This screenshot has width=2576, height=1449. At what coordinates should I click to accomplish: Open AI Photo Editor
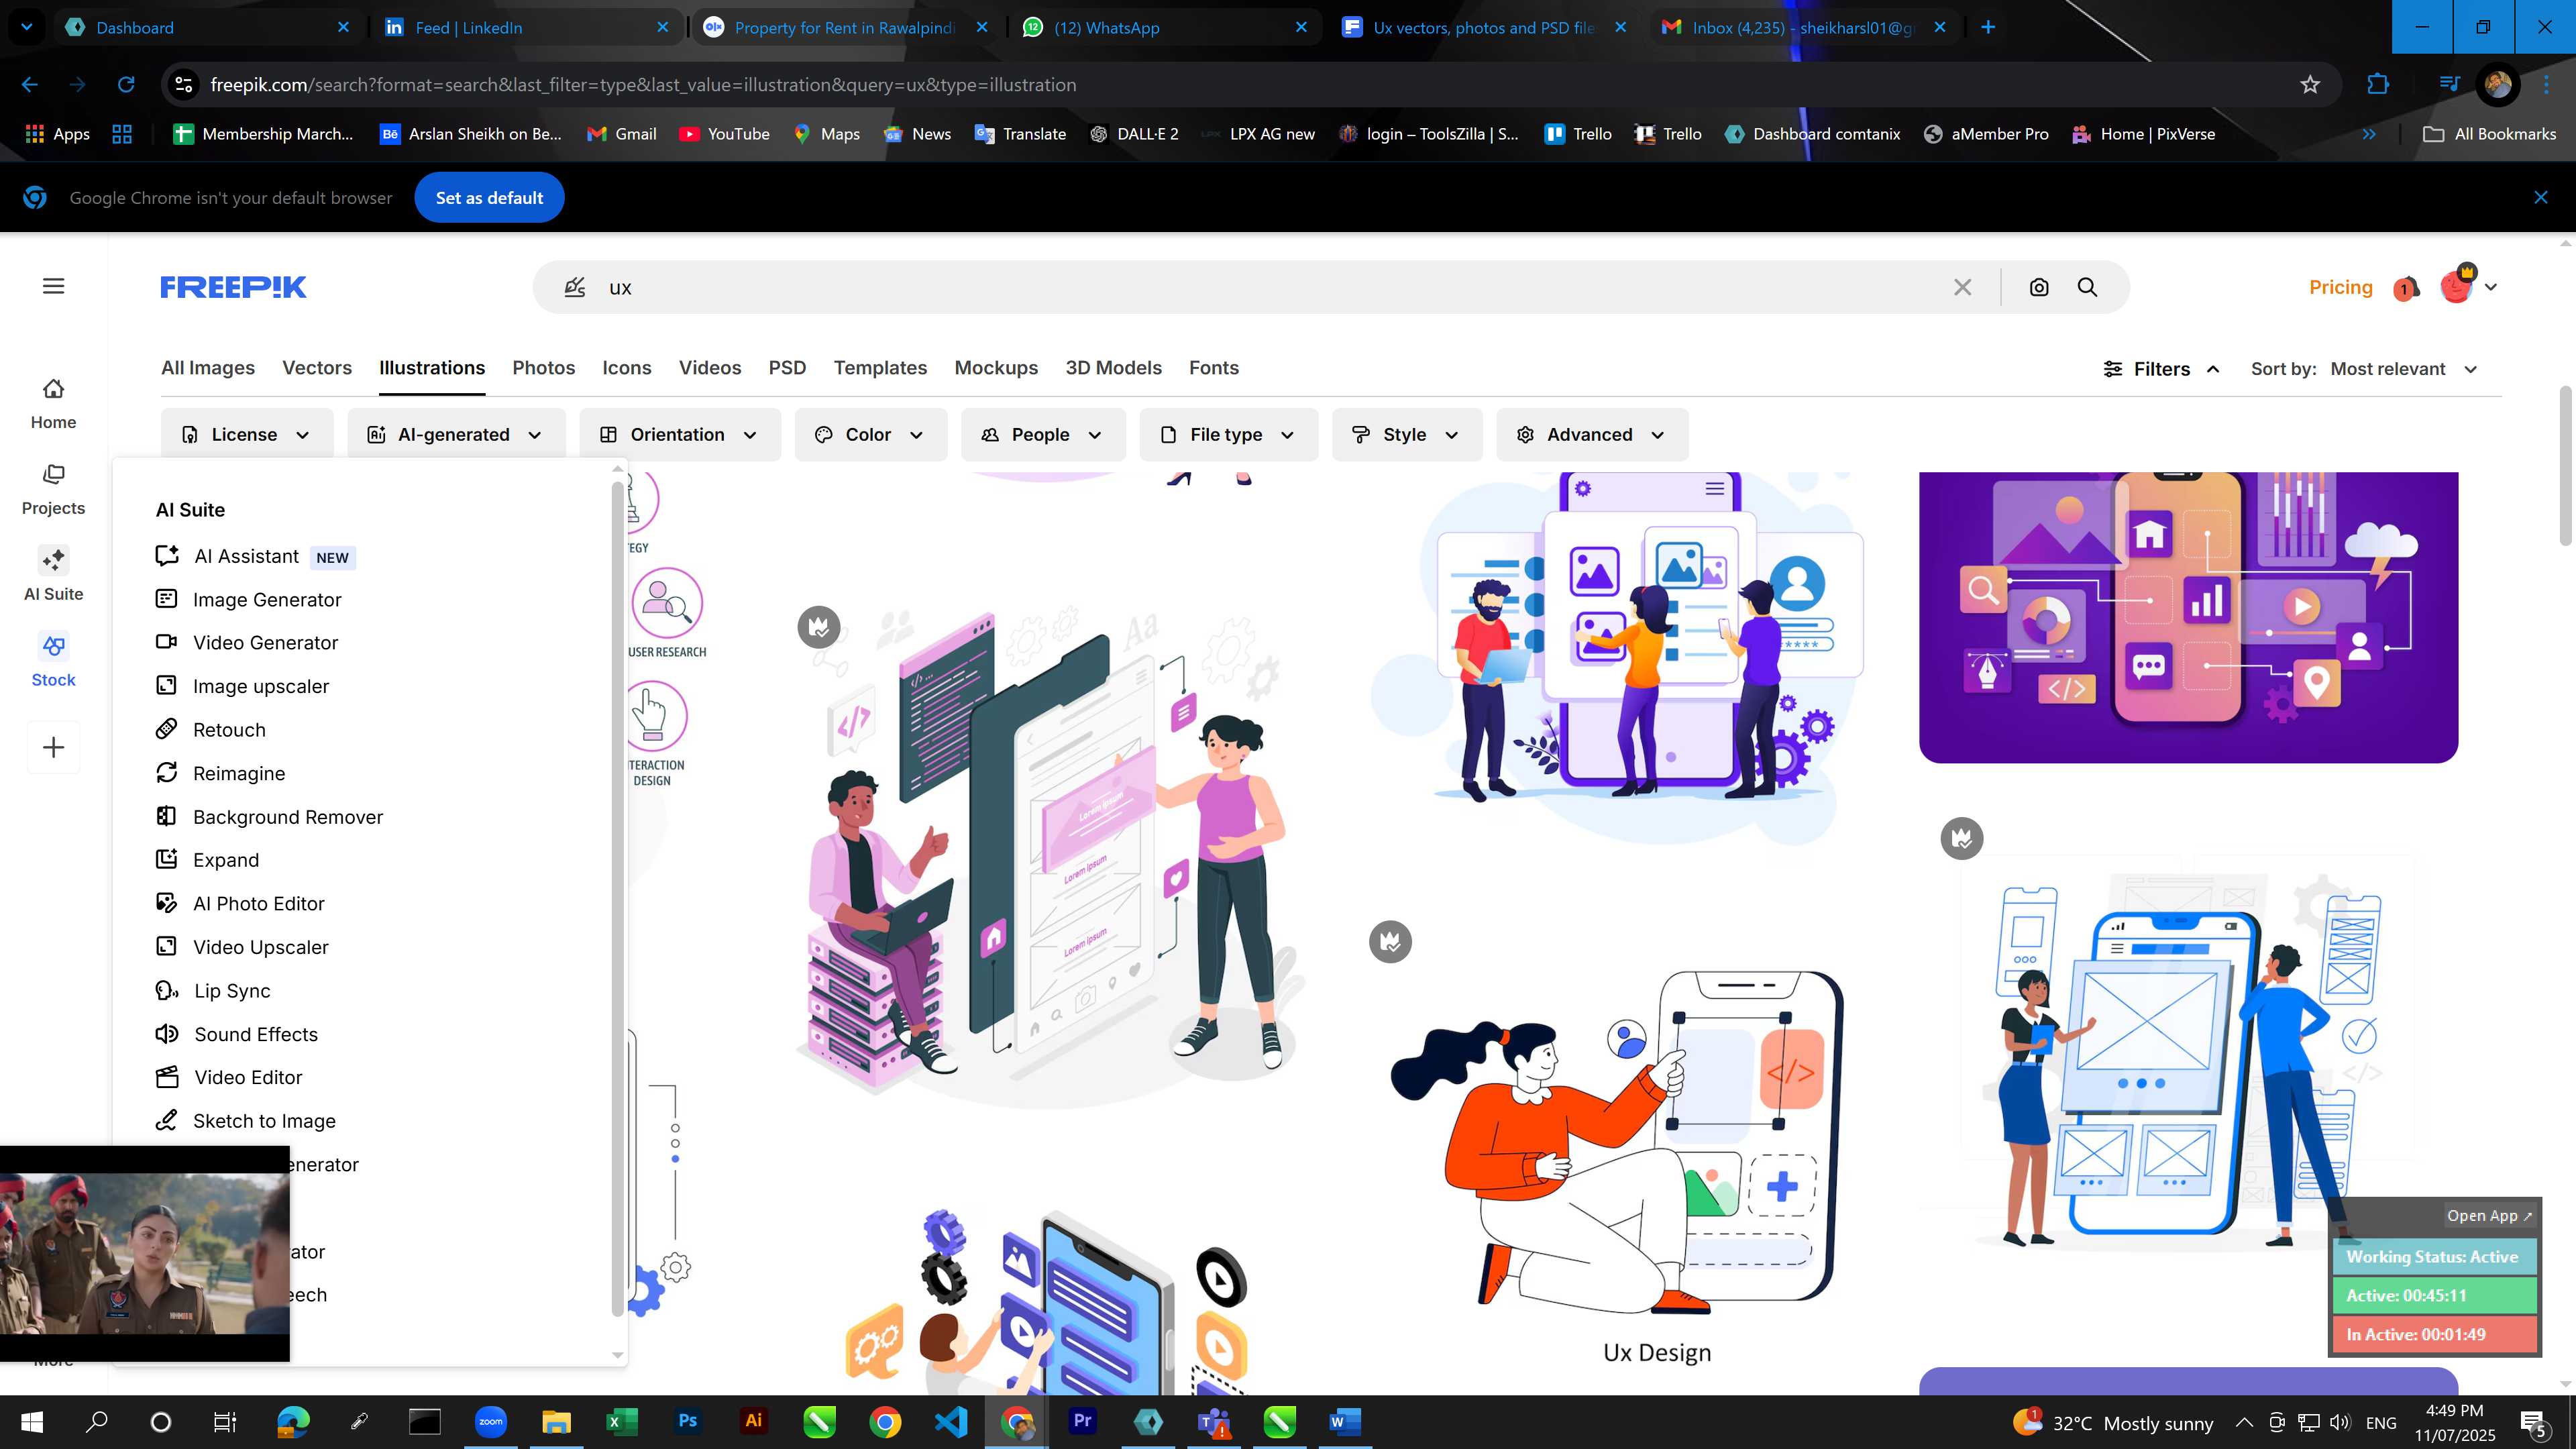[x=240, y=904]
